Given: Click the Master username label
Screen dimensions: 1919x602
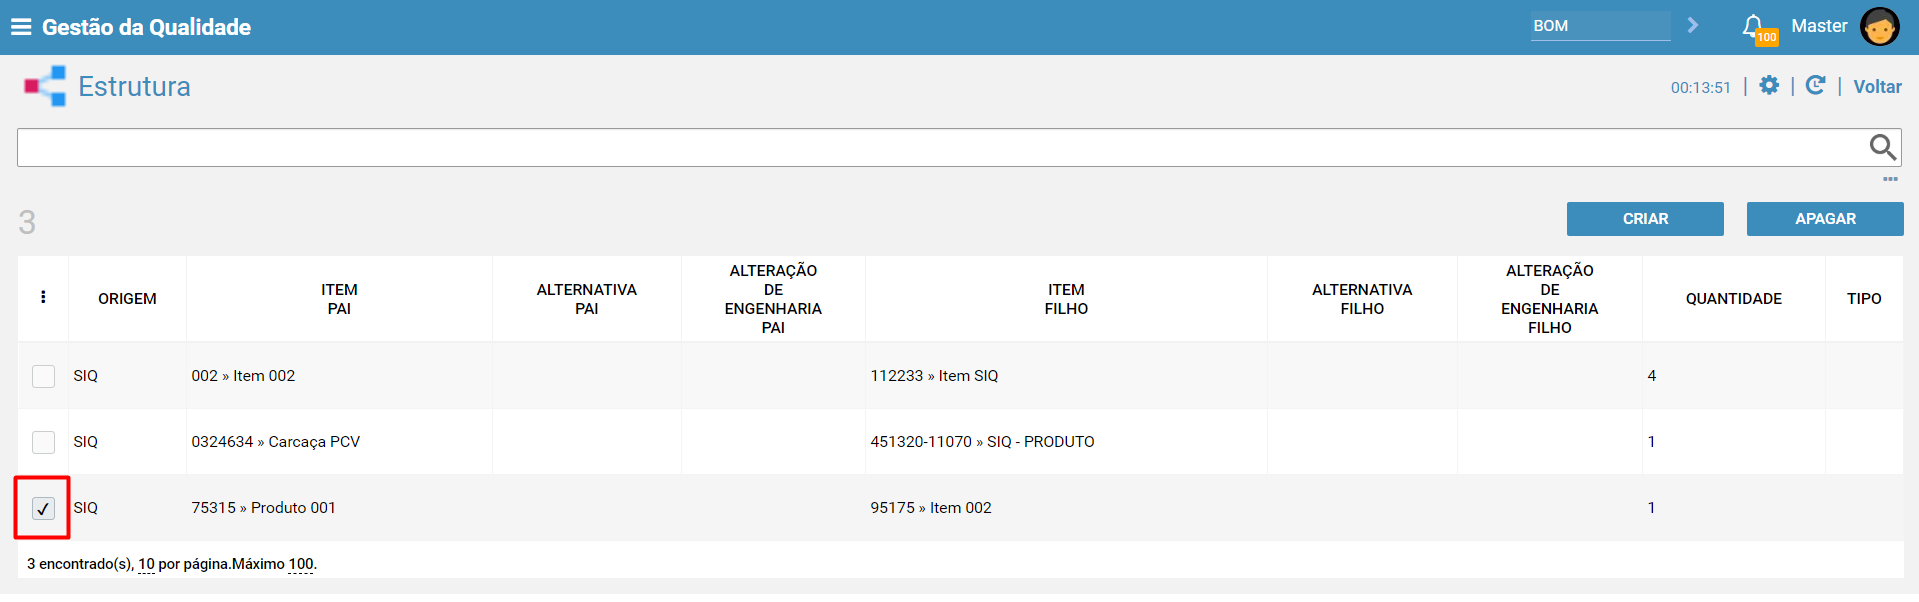Looking at the screenshot, I should pos(1819,26).
